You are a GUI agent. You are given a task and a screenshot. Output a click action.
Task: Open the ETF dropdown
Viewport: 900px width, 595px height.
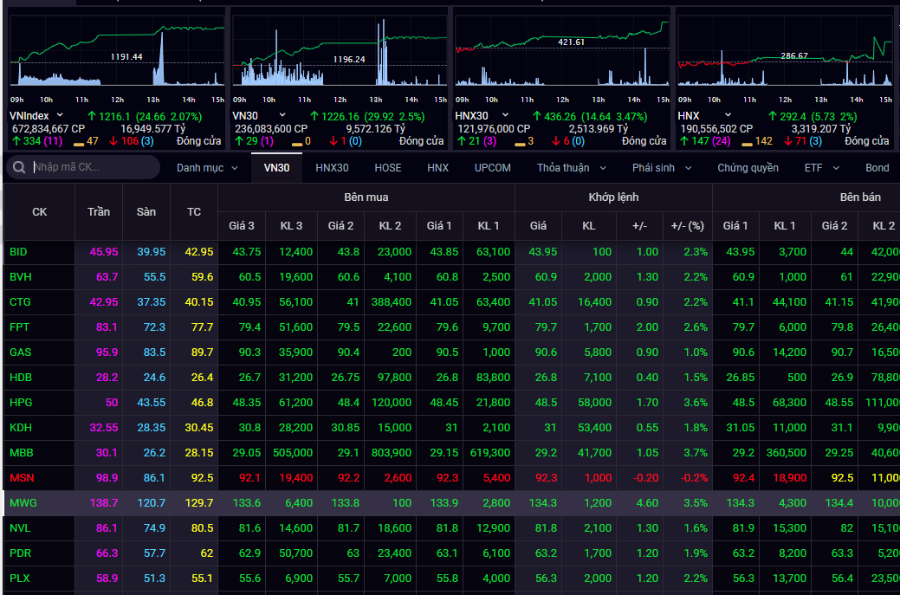[820, 168]
